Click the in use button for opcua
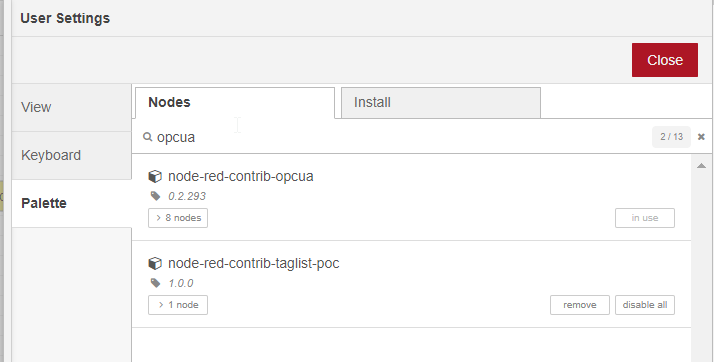Viewport: 714px width, 362px height. (645, 218)
